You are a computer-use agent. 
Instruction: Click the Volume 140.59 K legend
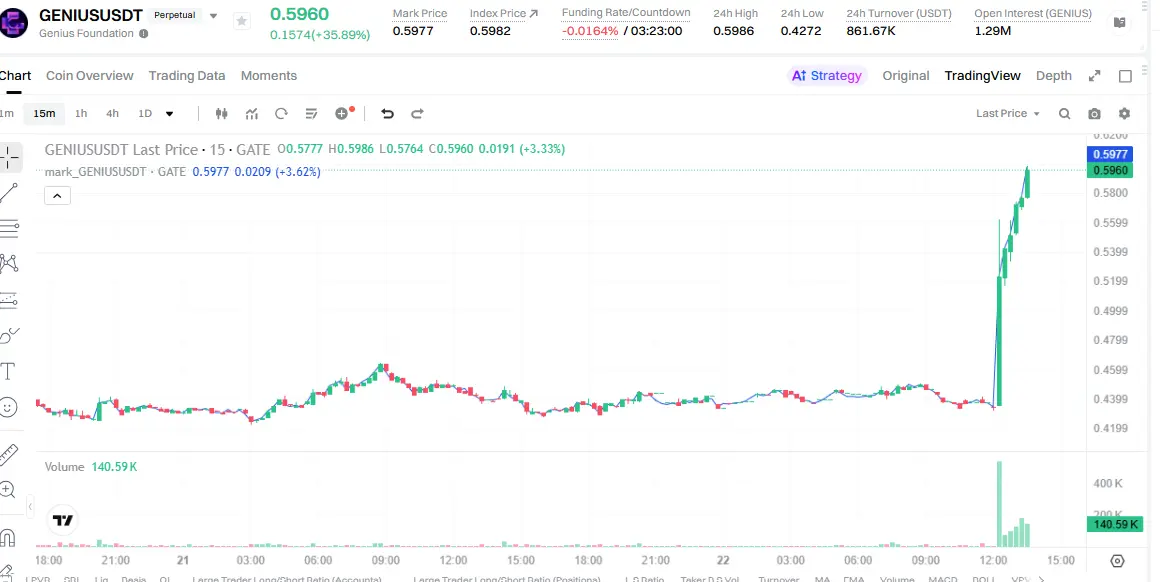point(91,467)
